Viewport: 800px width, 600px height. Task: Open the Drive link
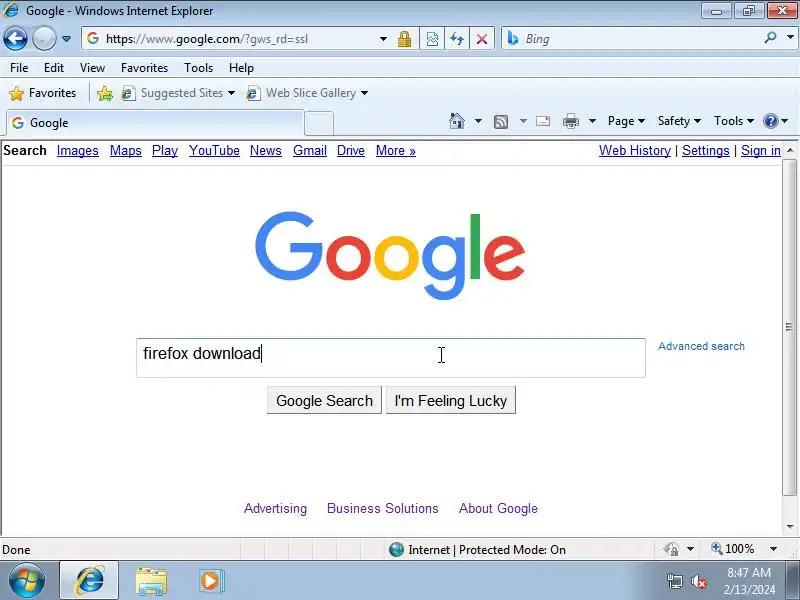point(351,151)
